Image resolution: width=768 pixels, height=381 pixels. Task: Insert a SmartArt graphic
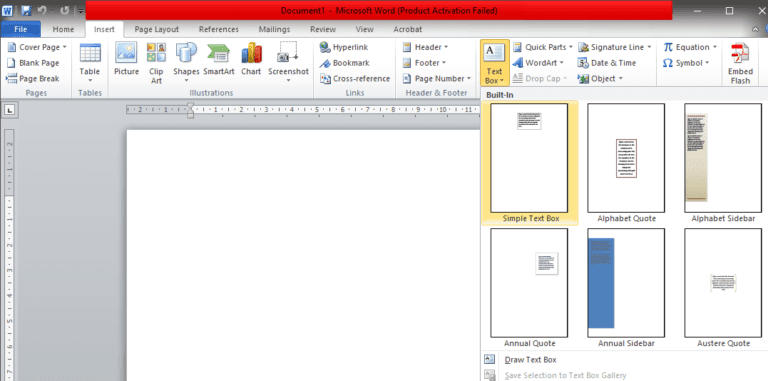(x=218, y=59)
